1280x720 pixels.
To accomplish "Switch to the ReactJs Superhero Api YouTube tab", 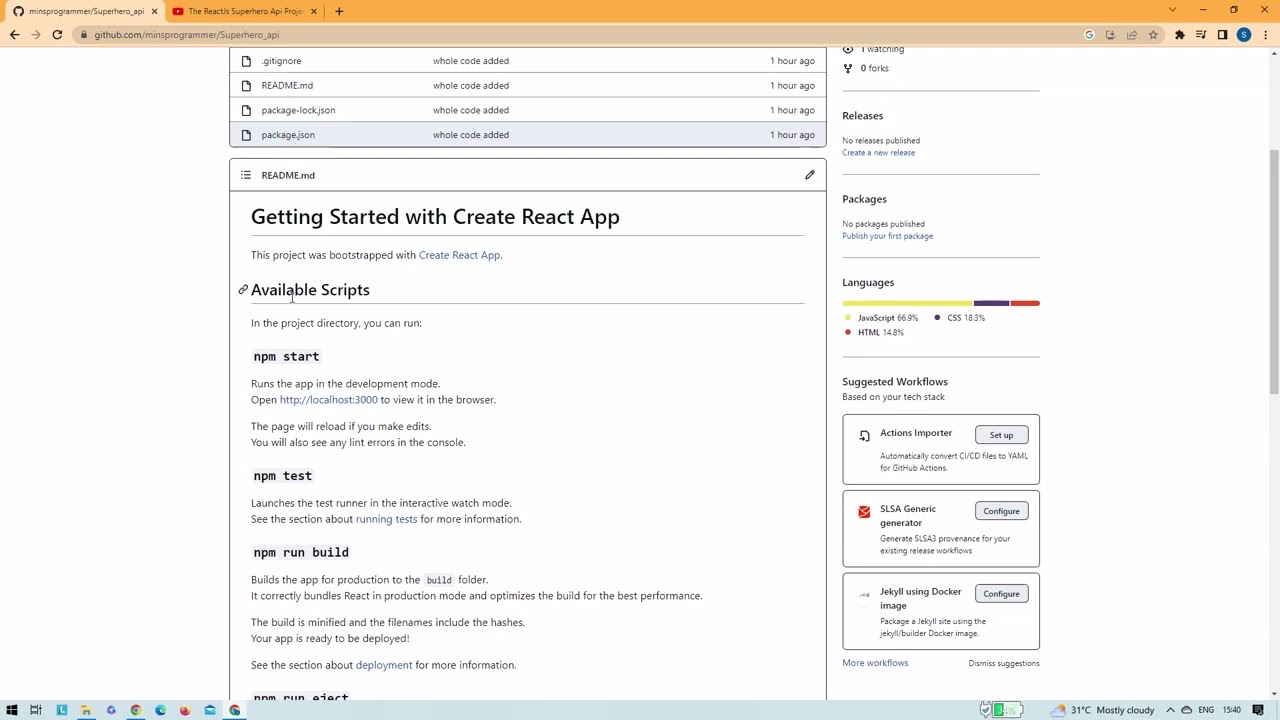I will tap(244, 11).
